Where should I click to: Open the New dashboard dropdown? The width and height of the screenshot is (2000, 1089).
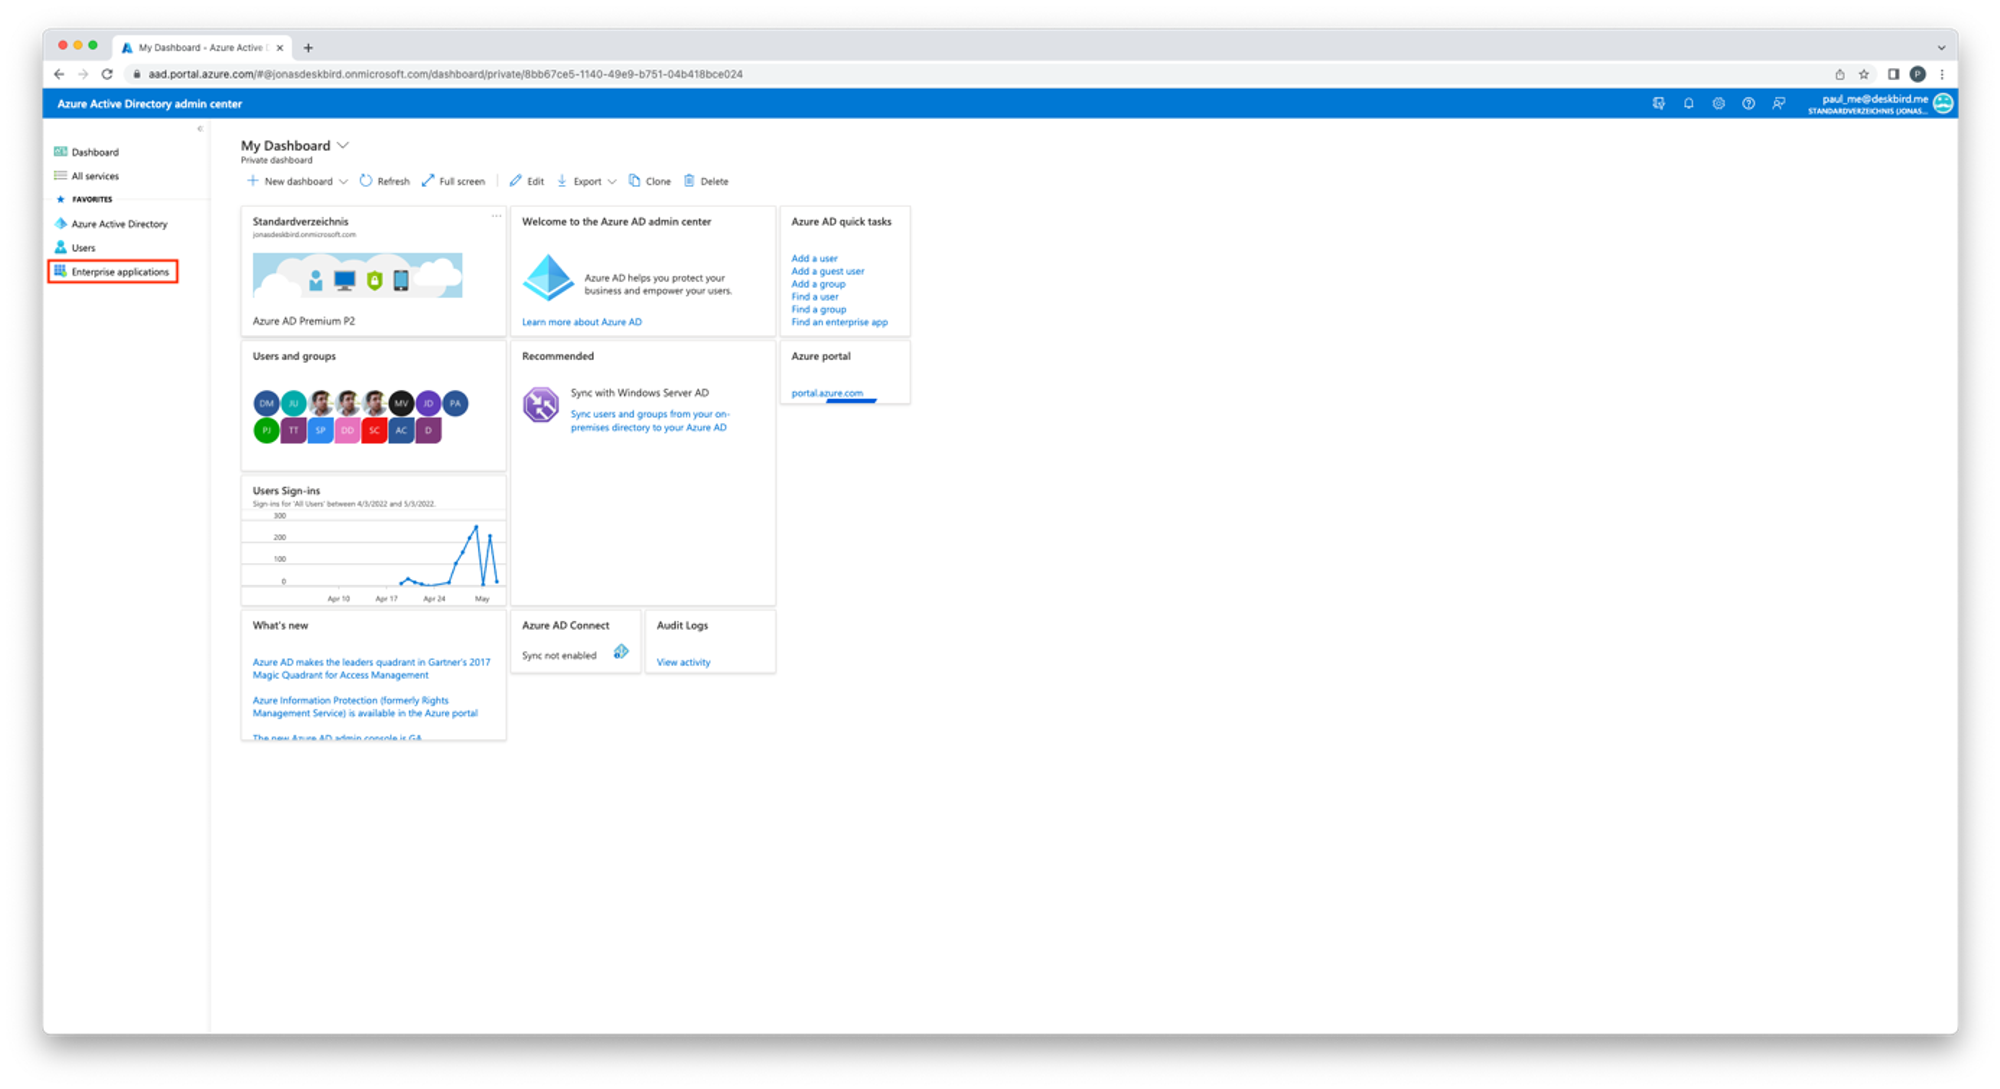click(x=343, y=182)
